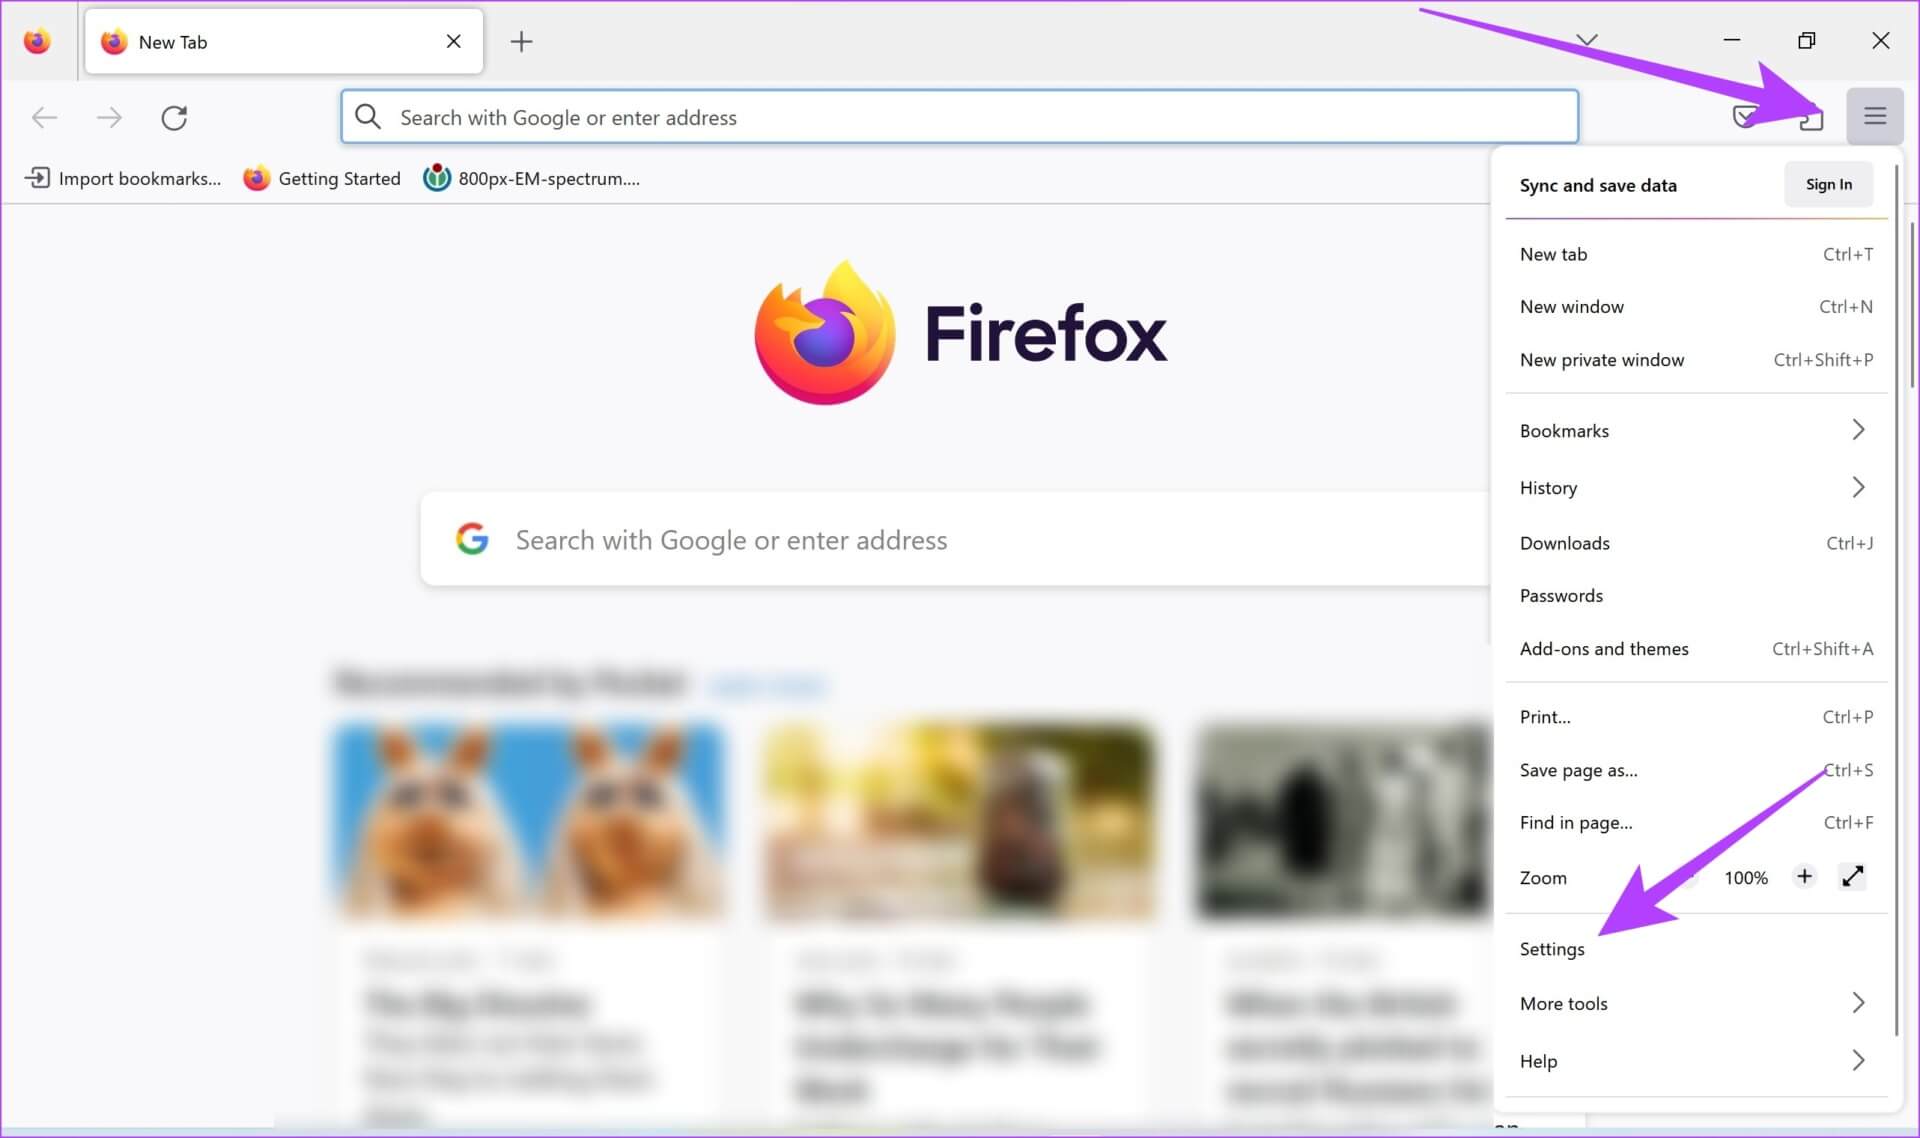Expand the History submenu
The width and height of the screenshot is (1920, 1138).
click(1696, 487)
